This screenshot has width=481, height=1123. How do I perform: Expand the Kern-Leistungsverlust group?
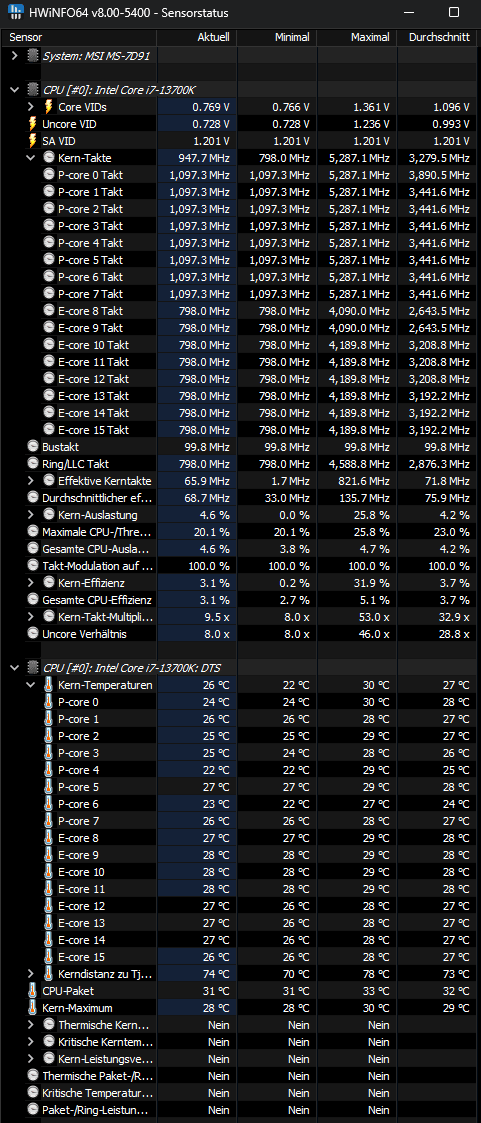click(31, 1059)
